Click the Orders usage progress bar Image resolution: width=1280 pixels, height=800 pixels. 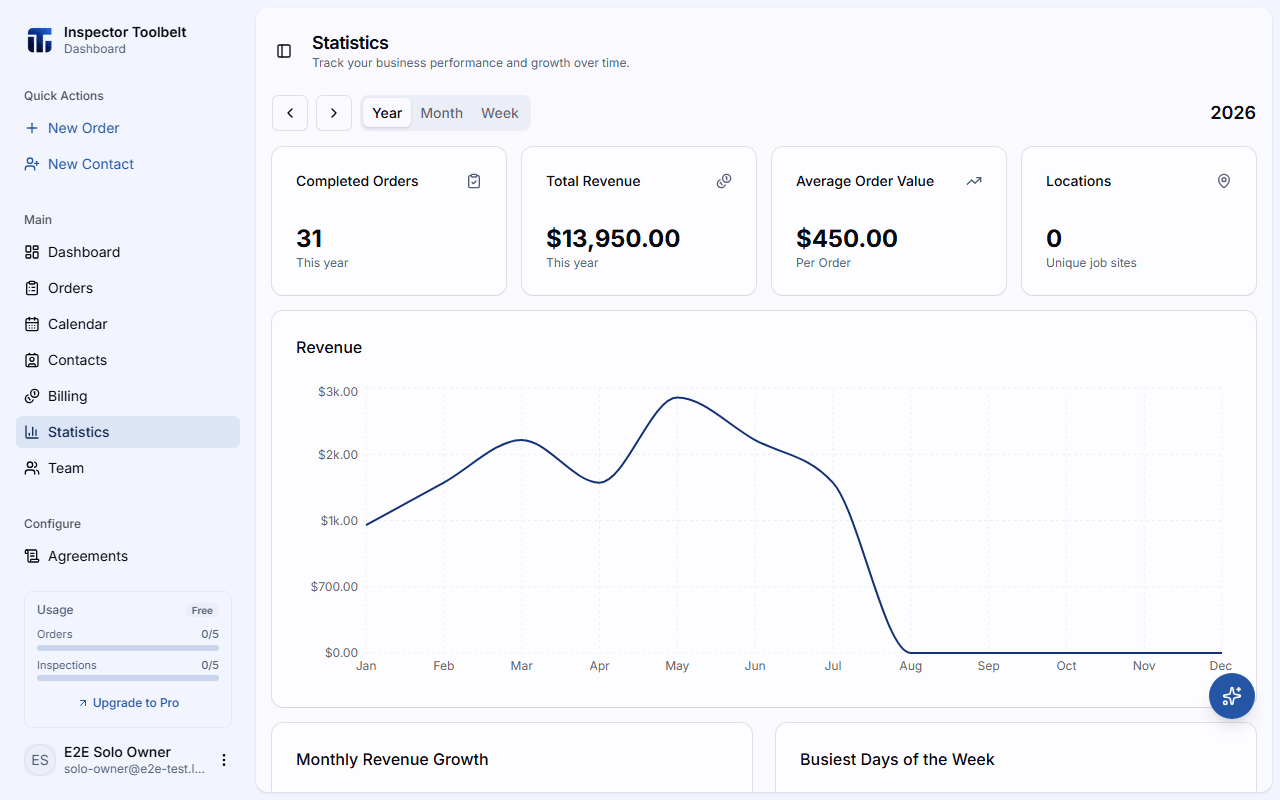[128, 648]
